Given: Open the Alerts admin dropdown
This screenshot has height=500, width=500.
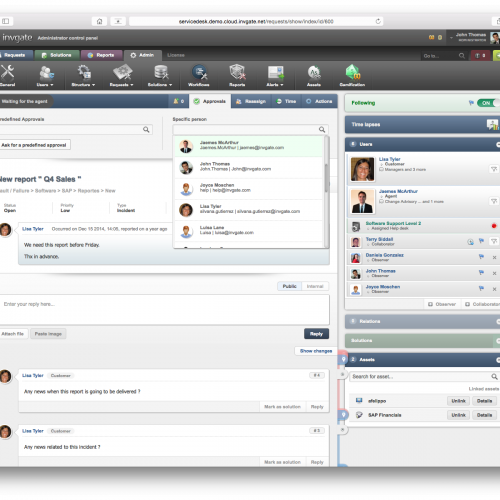Looking at the screenshot, I should (275, 76).
